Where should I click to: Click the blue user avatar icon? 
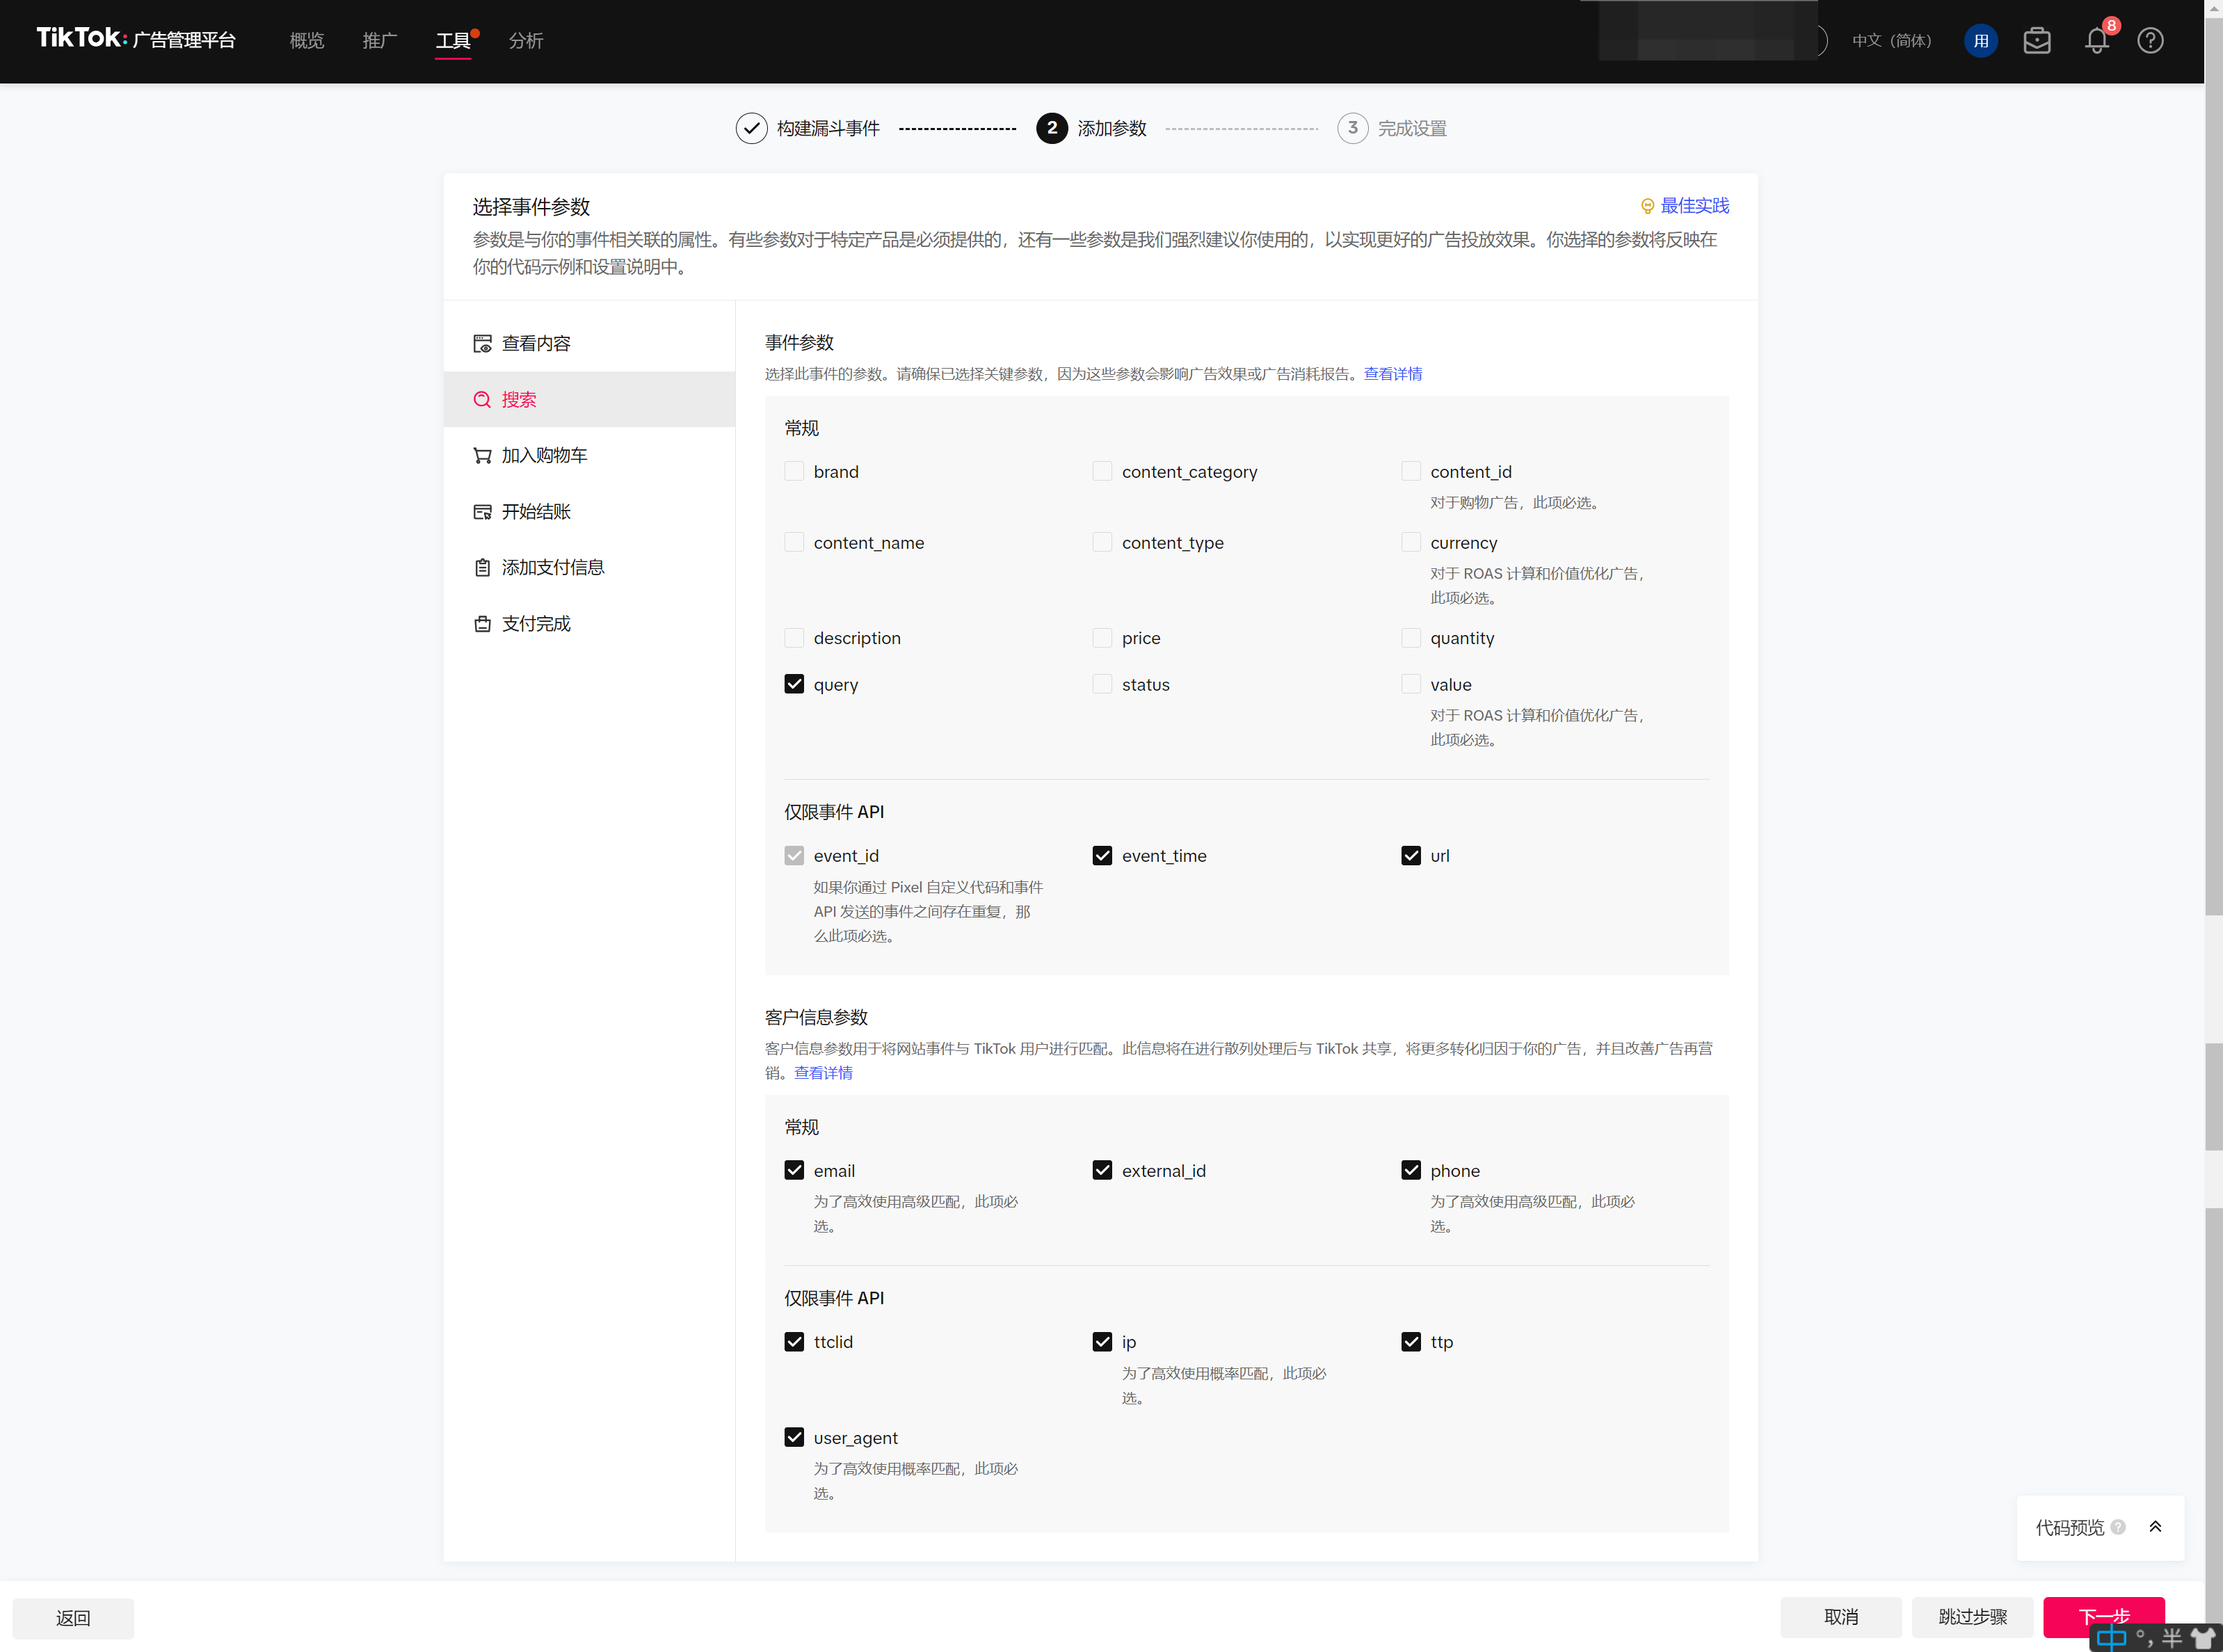click(1980, 41)
